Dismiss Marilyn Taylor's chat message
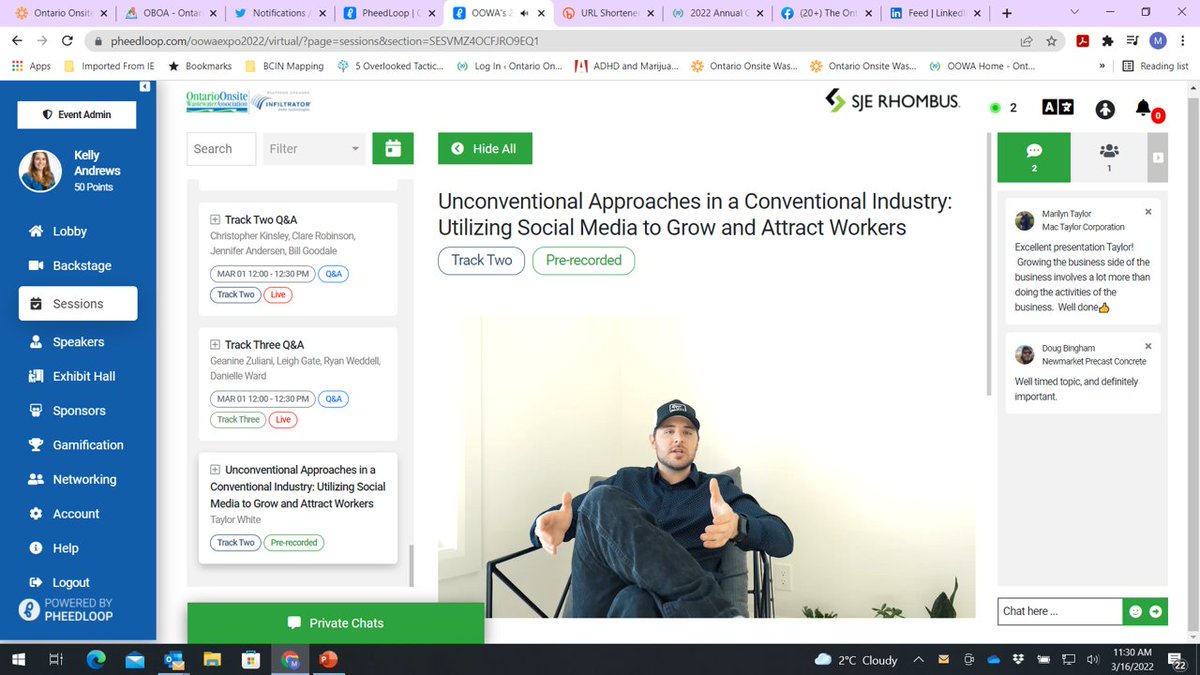This screenshot has height=675, width=1200. coord(1148,211)
